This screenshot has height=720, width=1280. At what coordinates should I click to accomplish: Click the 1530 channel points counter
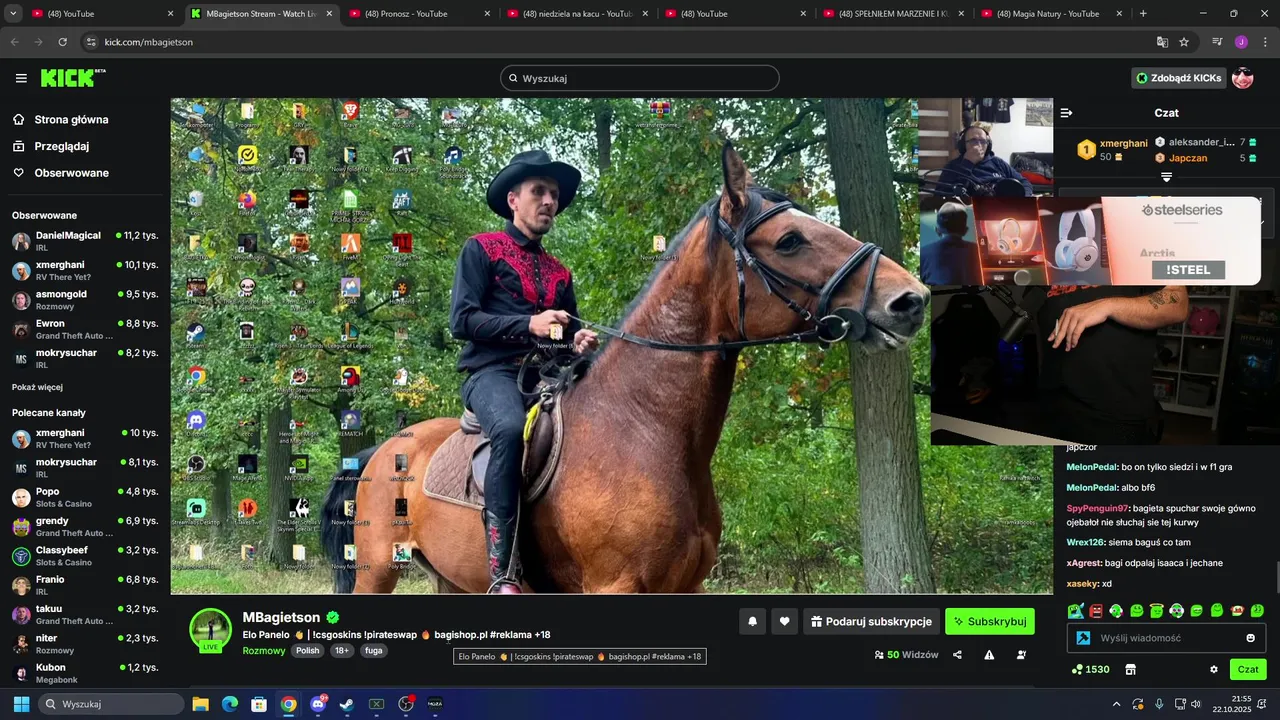(1090, 669)
